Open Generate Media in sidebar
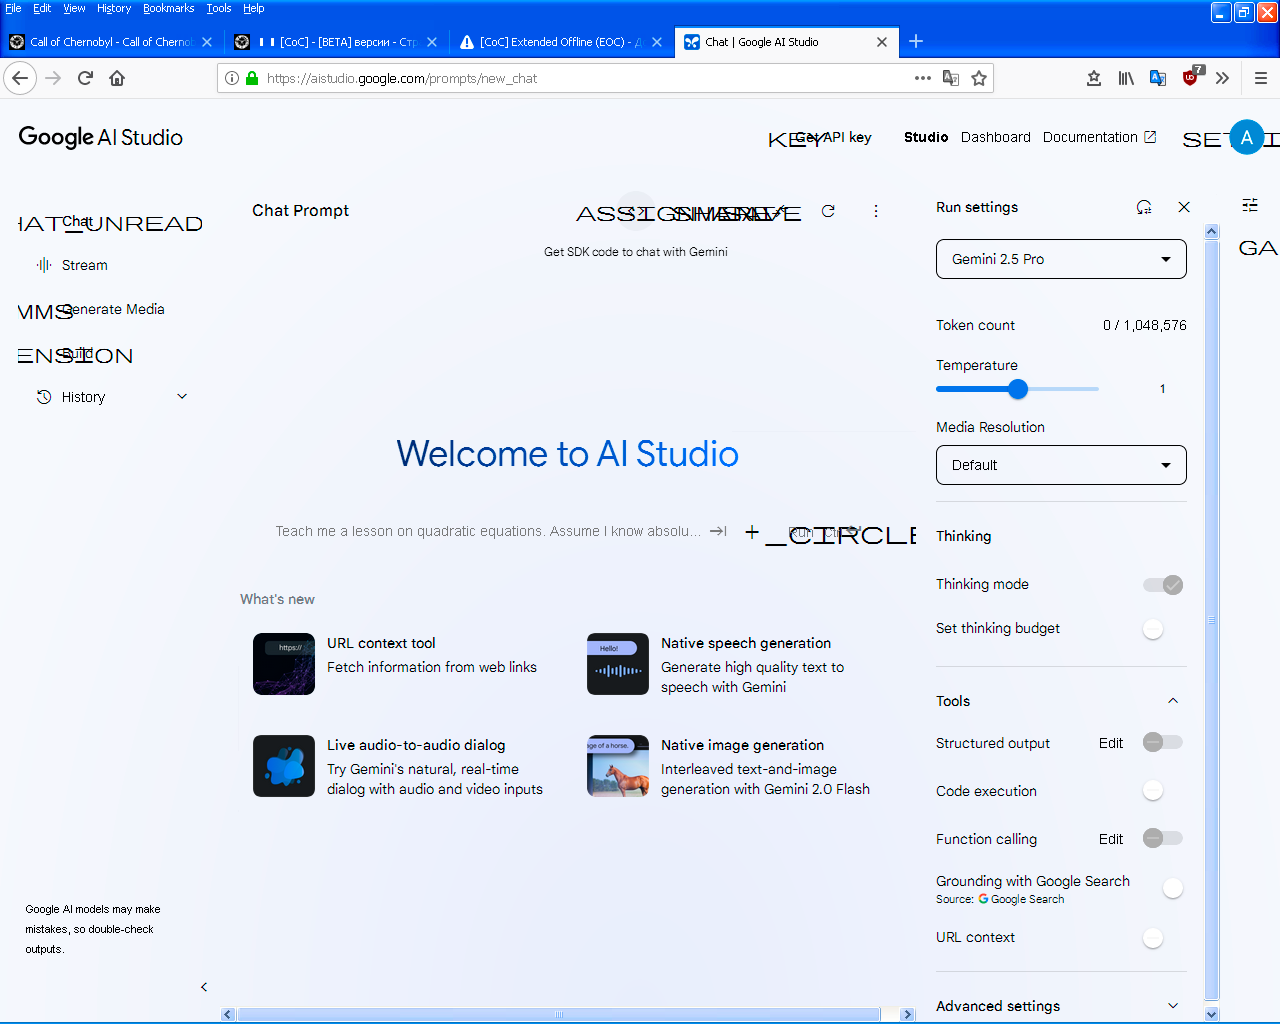The image size is (1280, 1024). tap(112, 309)
